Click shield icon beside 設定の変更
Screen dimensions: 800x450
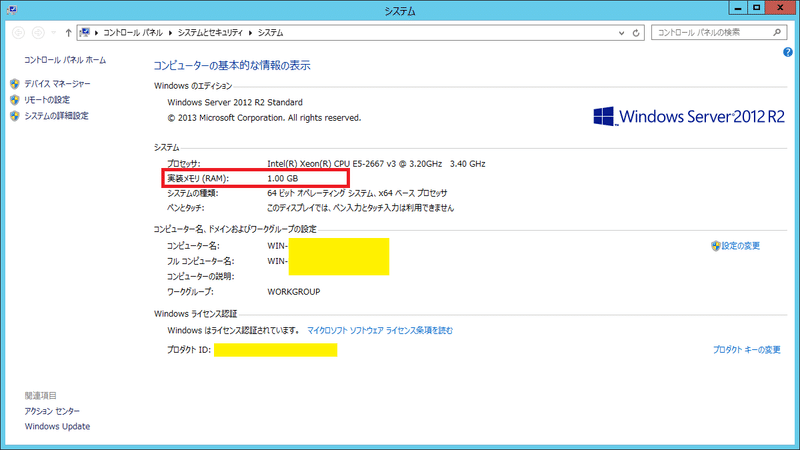coord(716,246)
